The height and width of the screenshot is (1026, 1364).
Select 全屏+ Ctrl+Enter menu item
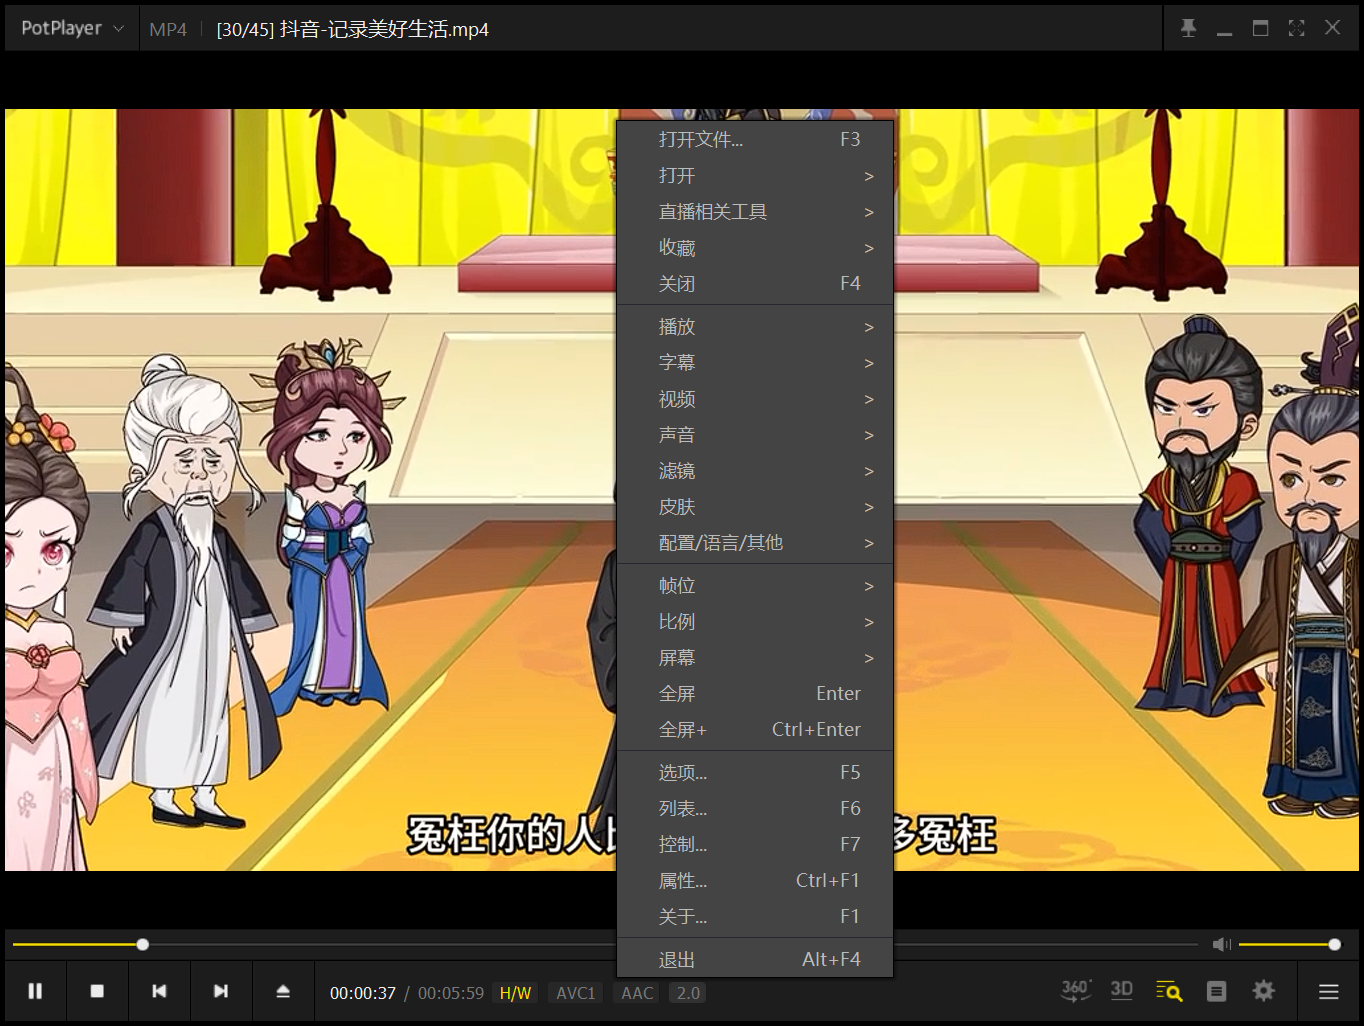[x=755, y=730]
